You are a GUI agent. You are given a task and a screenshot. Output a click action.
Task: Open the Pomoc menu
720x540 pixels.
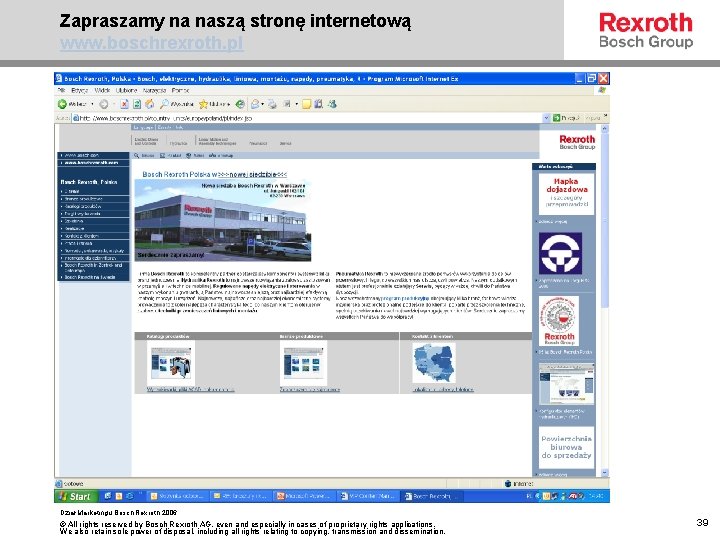point(180,90)
